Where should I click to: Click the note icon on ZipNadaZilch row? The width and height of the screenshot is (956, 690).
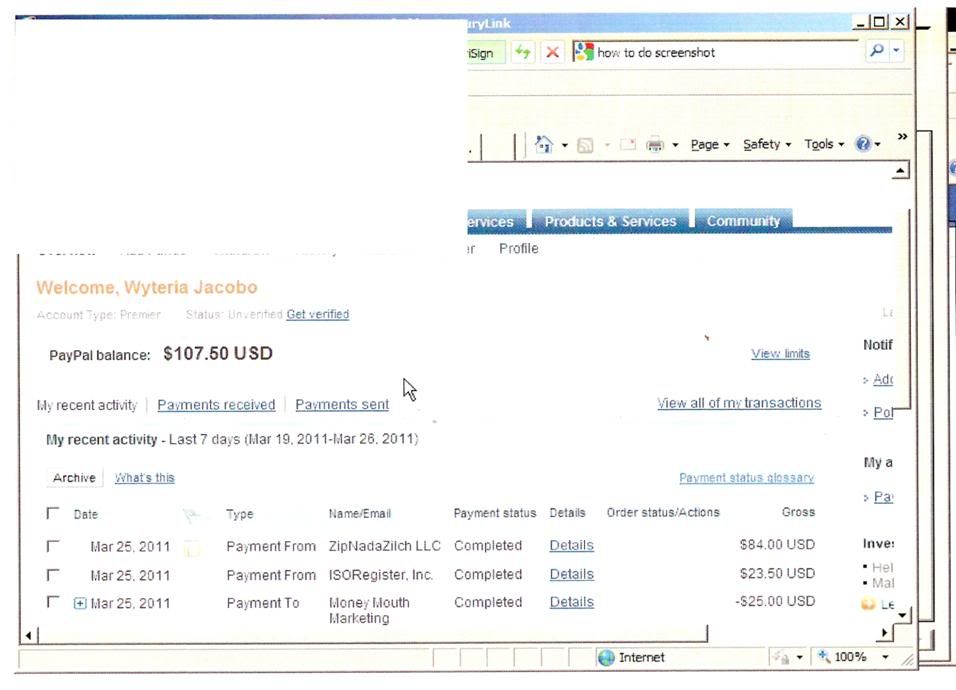pyautogui.click(x=191, y=547)
